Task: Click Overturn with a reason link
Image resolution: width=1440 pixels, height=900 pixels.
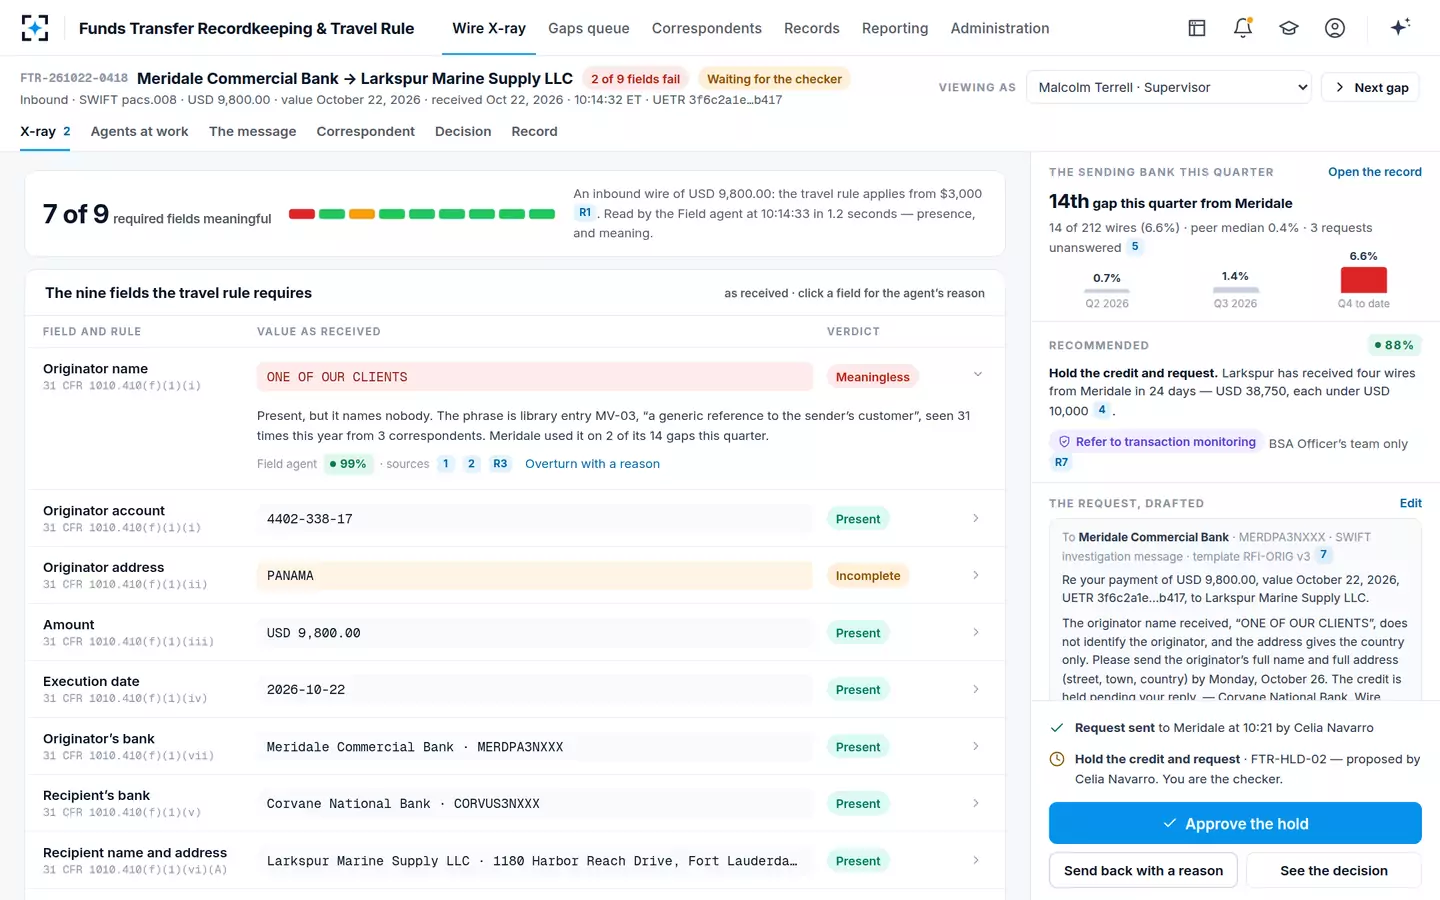Action: [592, 464]
